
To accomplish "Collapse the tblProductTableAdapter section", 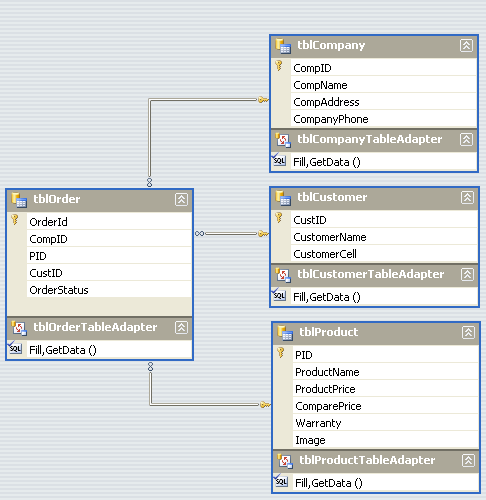I will click(x=468, y=461).
